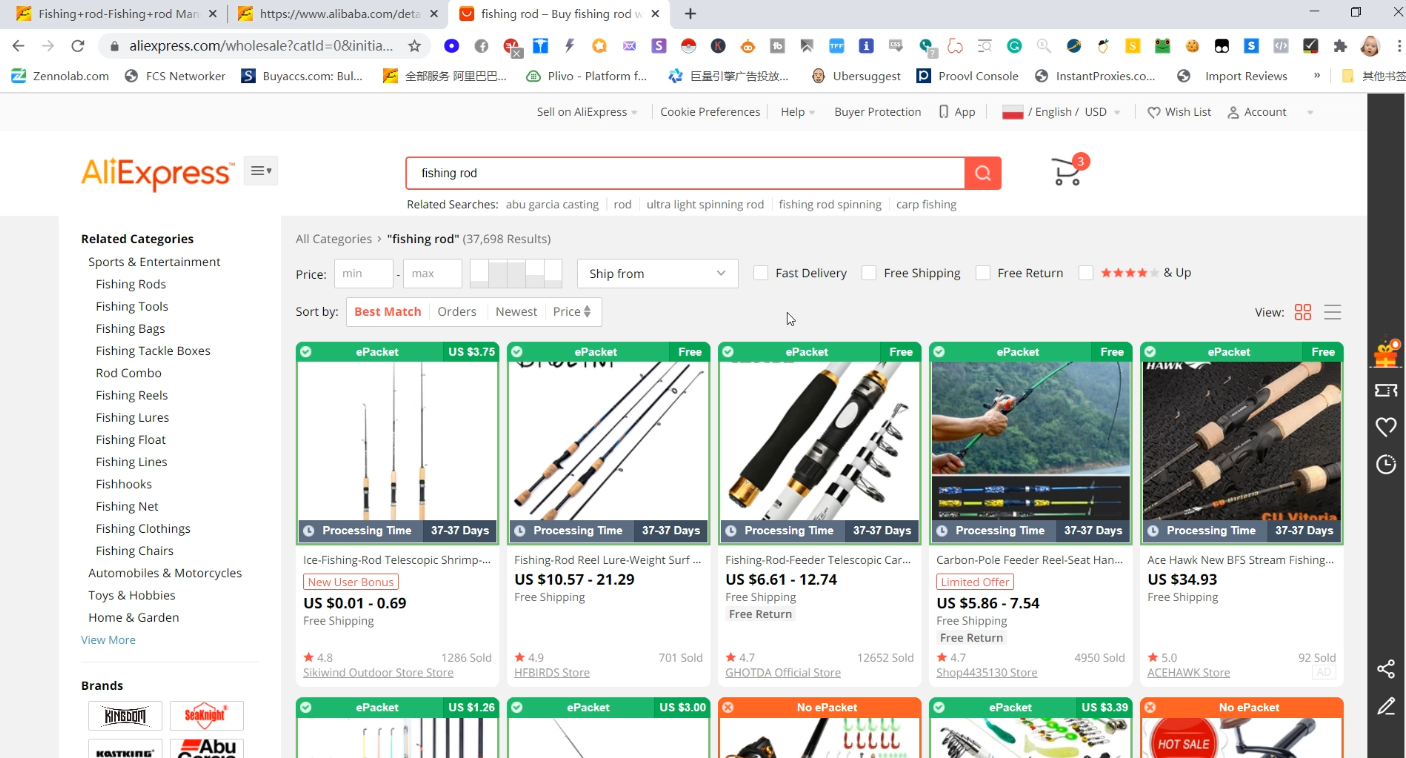Open Ice-Fishing-Rod Telescopic product thumbnail
Image resolution: width=1406 pixels, height=758 pixels.
398,442
